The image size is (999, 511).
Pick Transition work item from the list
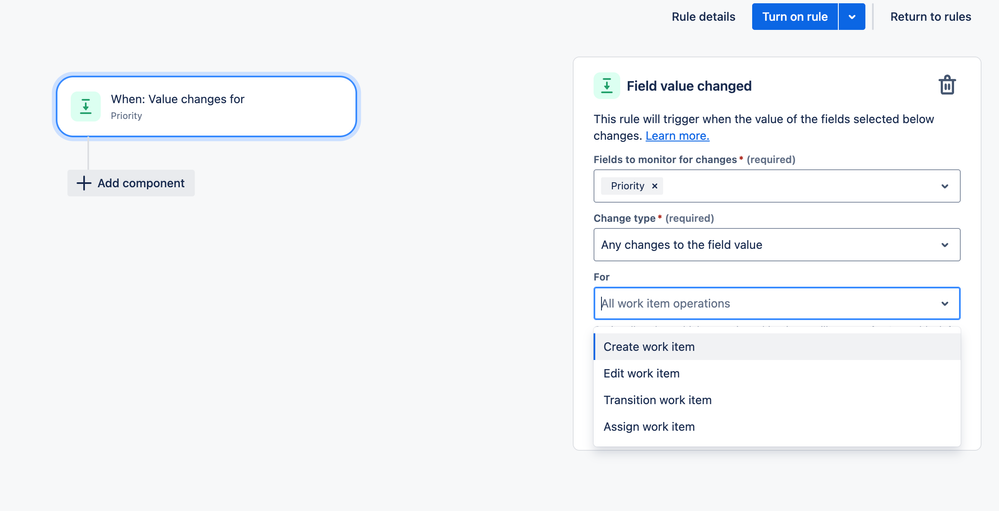pos(658,400)
